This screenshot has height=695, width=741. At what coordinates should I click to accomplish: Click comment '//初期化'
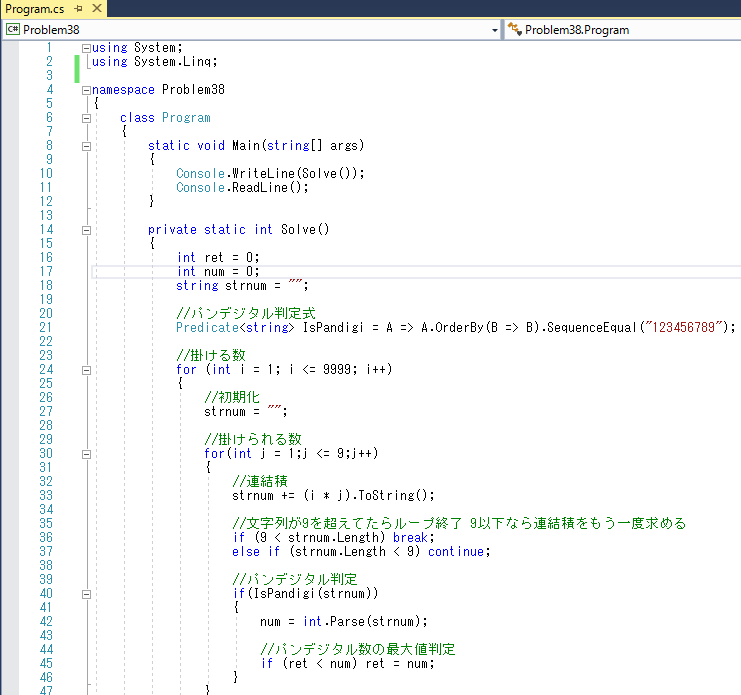(232, 397)
